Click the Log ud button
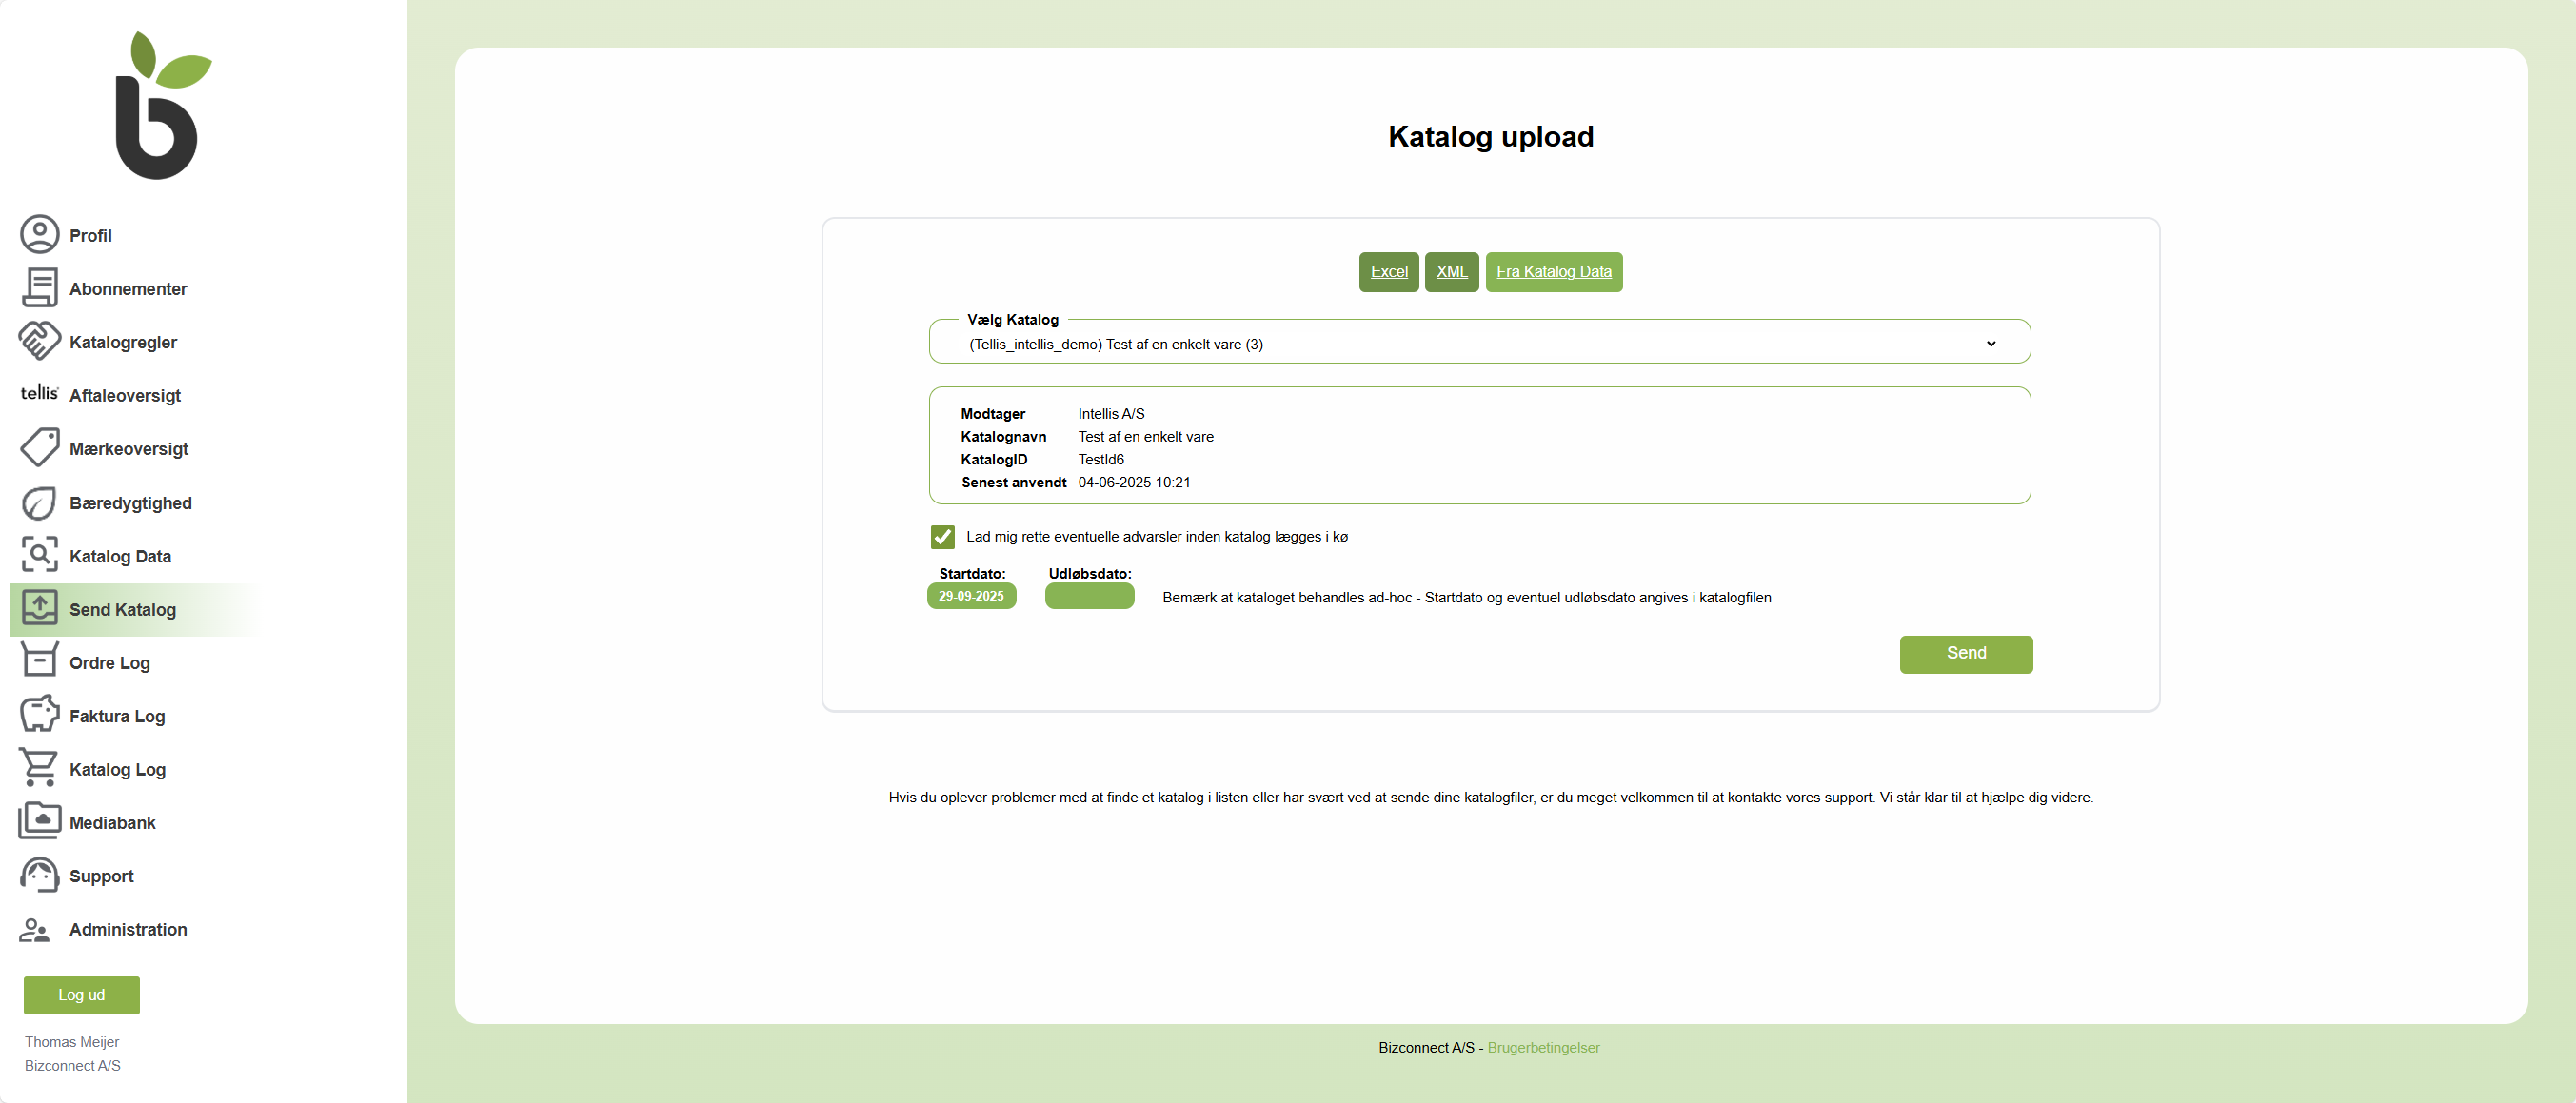Viewport: 2576px width, 1103px height. click(x=81, y=995)
